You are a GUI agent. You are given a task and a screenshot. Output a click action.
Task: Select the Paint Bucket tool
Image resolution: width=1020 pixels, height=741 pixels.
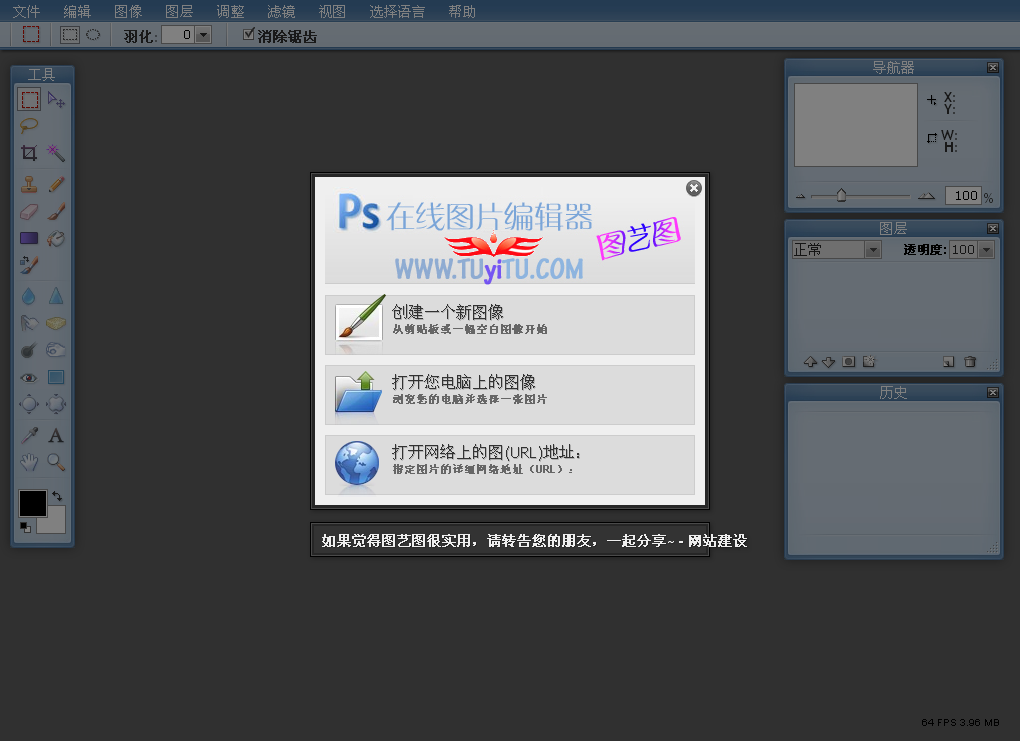click(x=56, y=239)
